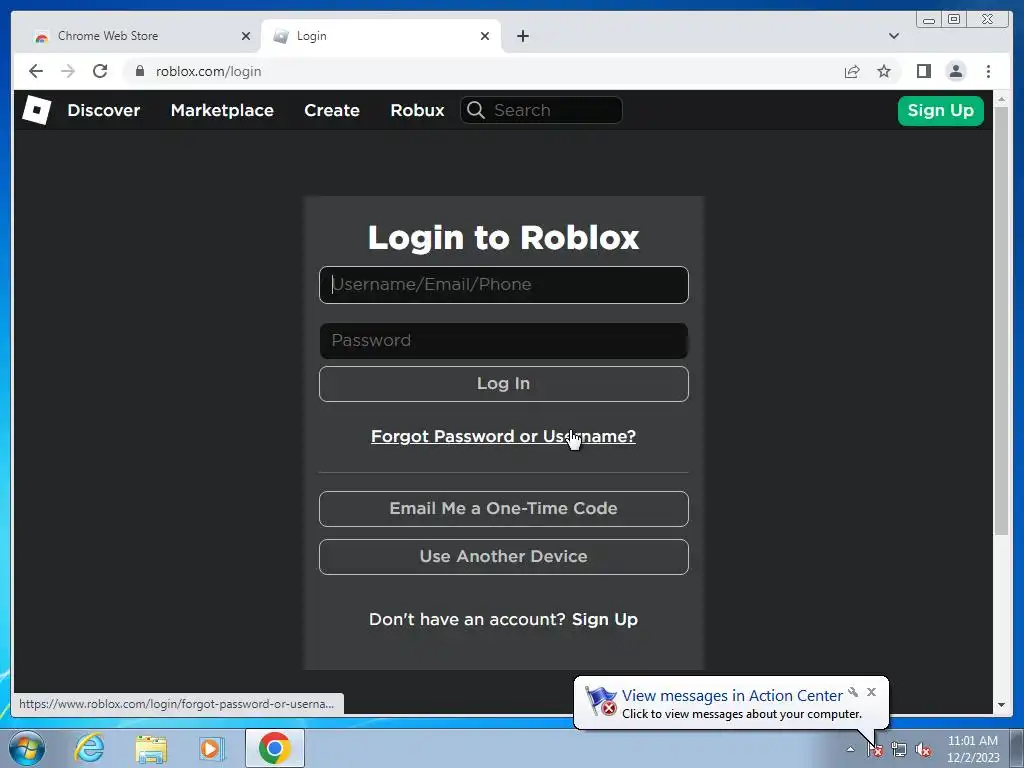Open the taskbar clock showing 11:01 AM
This screenshot has height=768, width=1024.
coord(972,749)
